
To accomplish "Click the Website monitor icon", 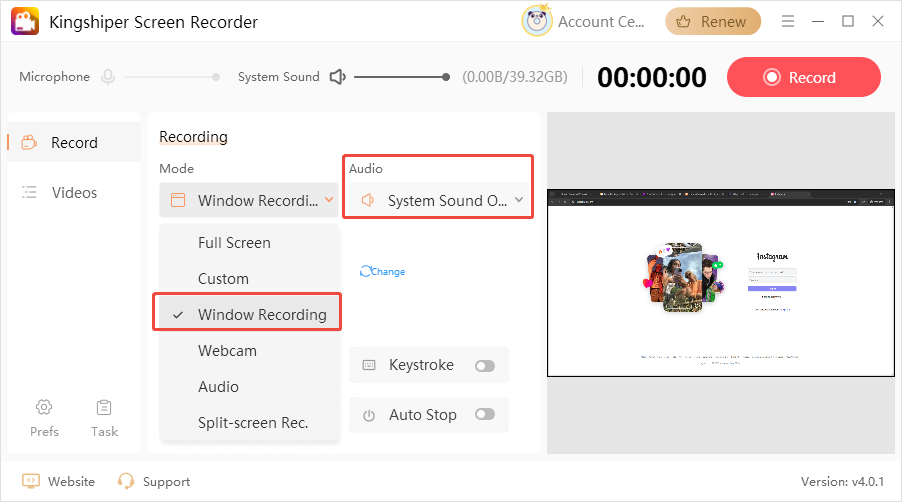I will (31, 481).
